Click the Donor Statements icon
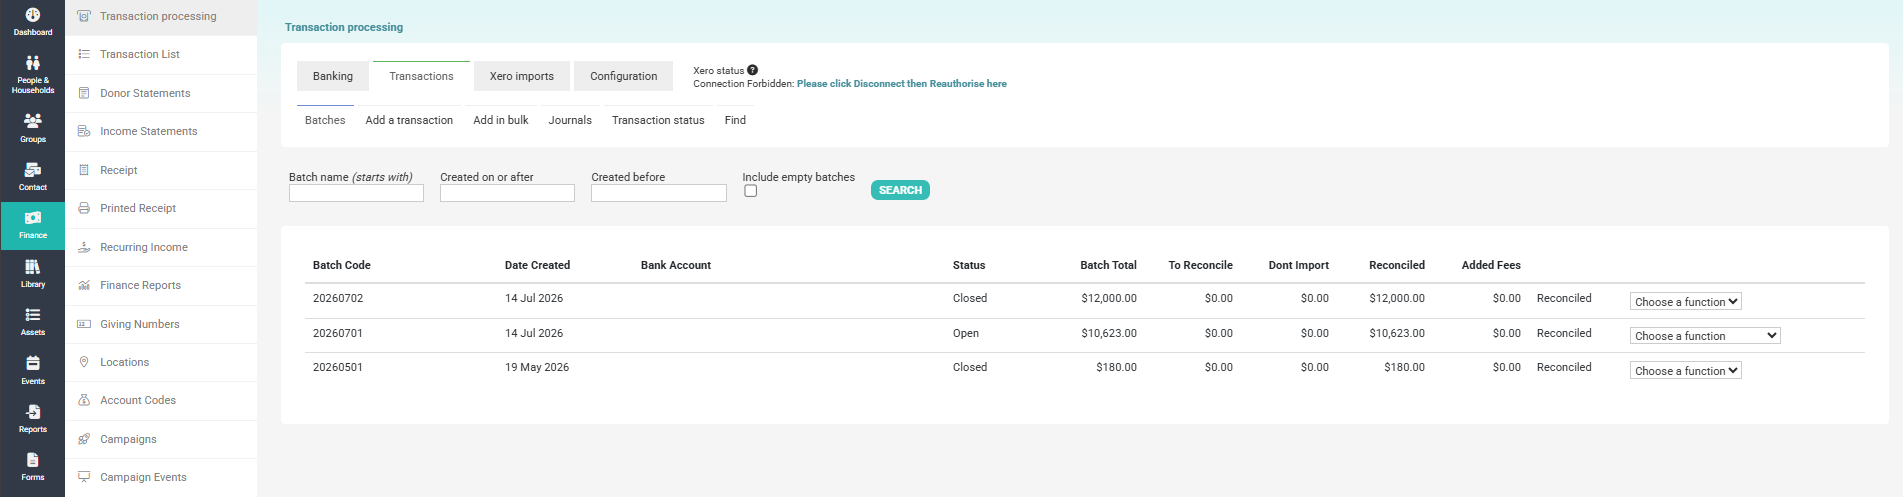 [x=84, y=93]
